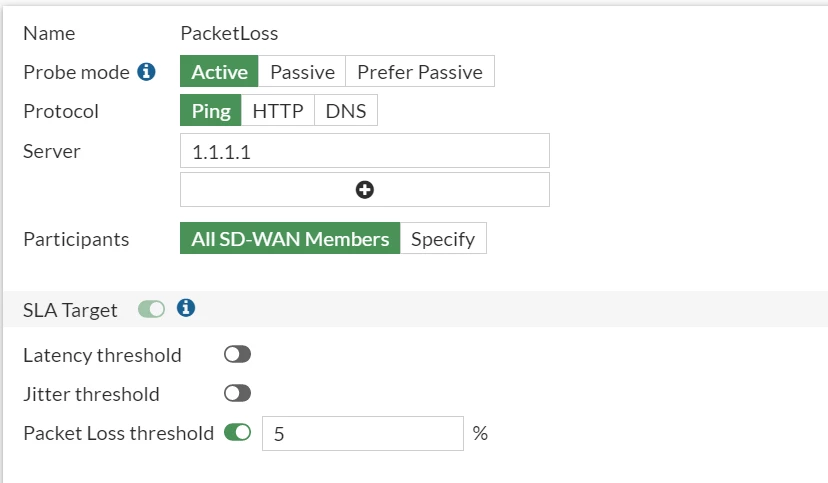Enable the Jitter threshold toggle
The image size is (828, 483).
237,393
